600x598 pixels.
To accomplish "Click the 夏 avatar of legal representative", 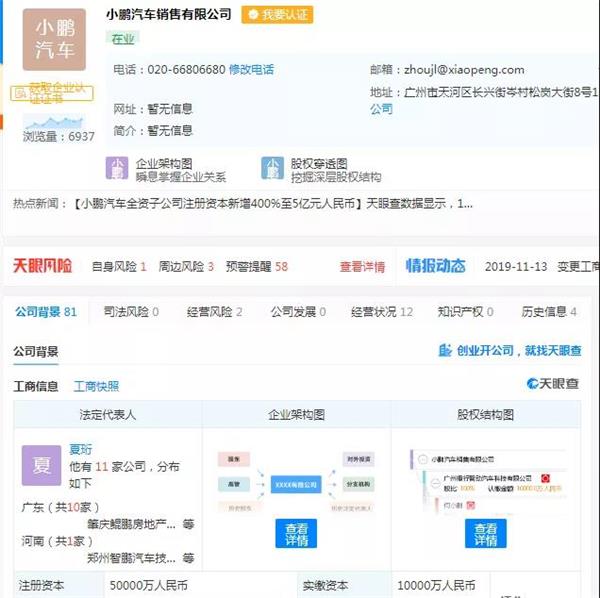I will (41, 466).
